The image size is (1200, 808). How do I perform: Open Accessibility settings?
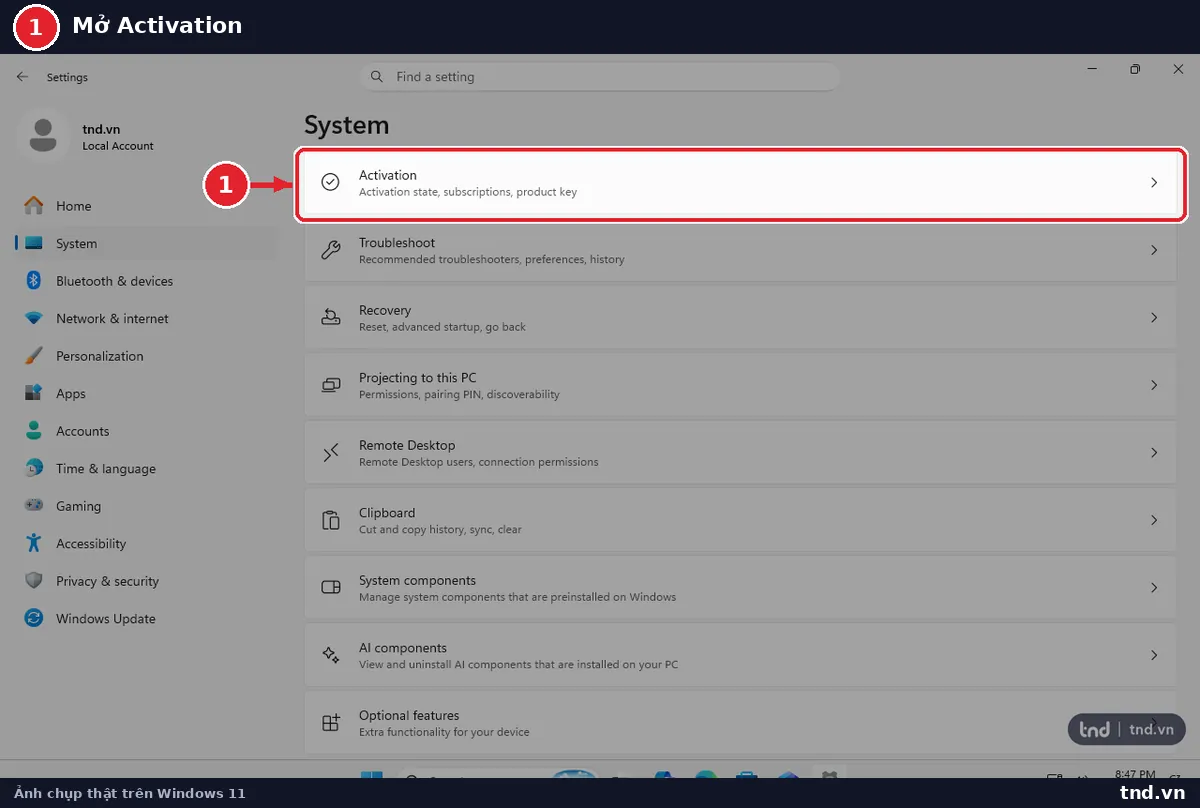click(146, 543)
